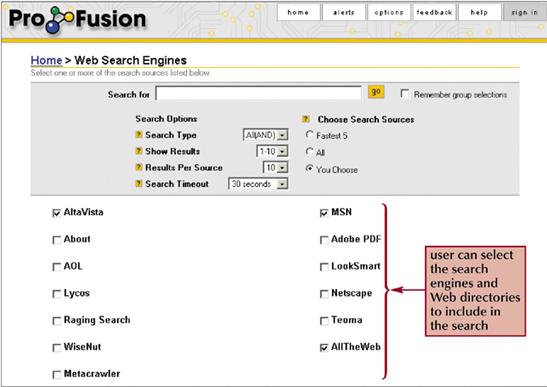Screen dimensions: 547x387
Task: Check the Metacrawler checkbox
Action: click(x=57, y=374)
